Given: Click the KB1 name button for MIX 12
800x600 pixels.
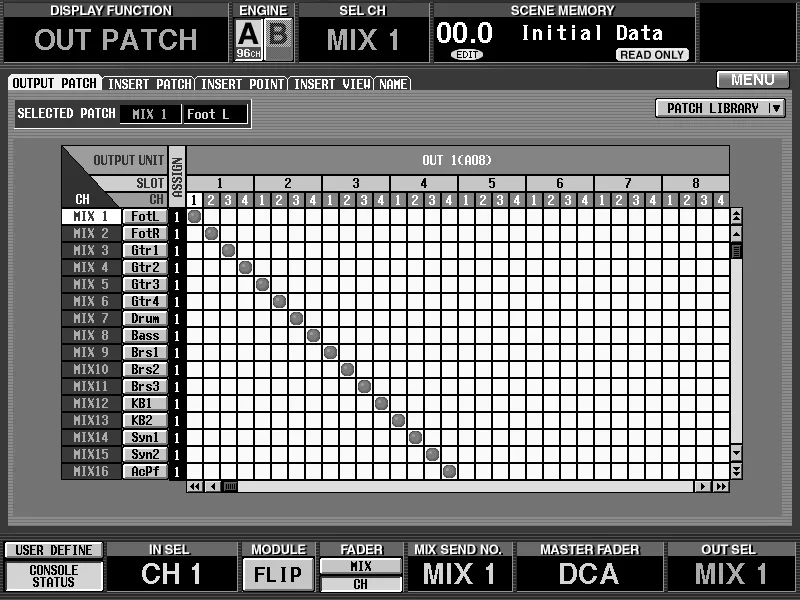Looking at the screenshot, I should click(145, 403).
